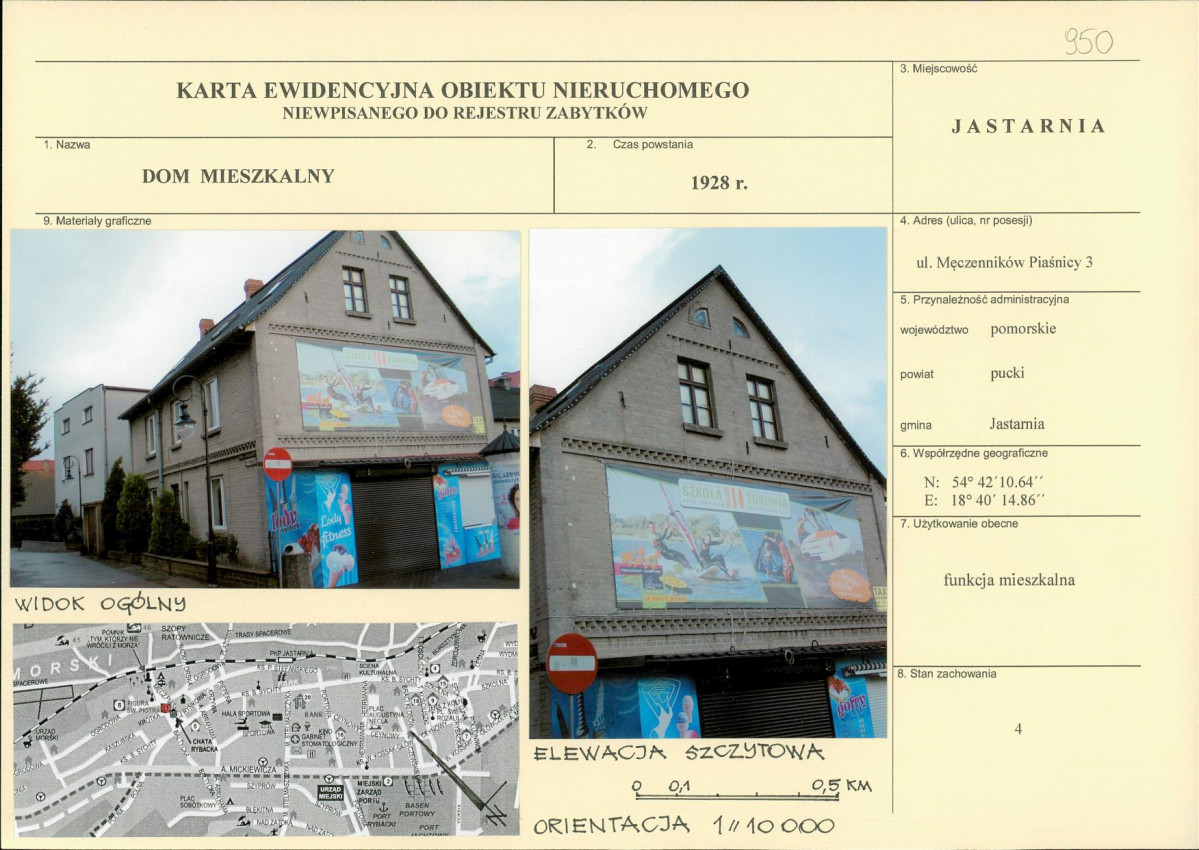Open the gable elevation photo
Viewport: 1199px width, 850px height.
point(708,482)
